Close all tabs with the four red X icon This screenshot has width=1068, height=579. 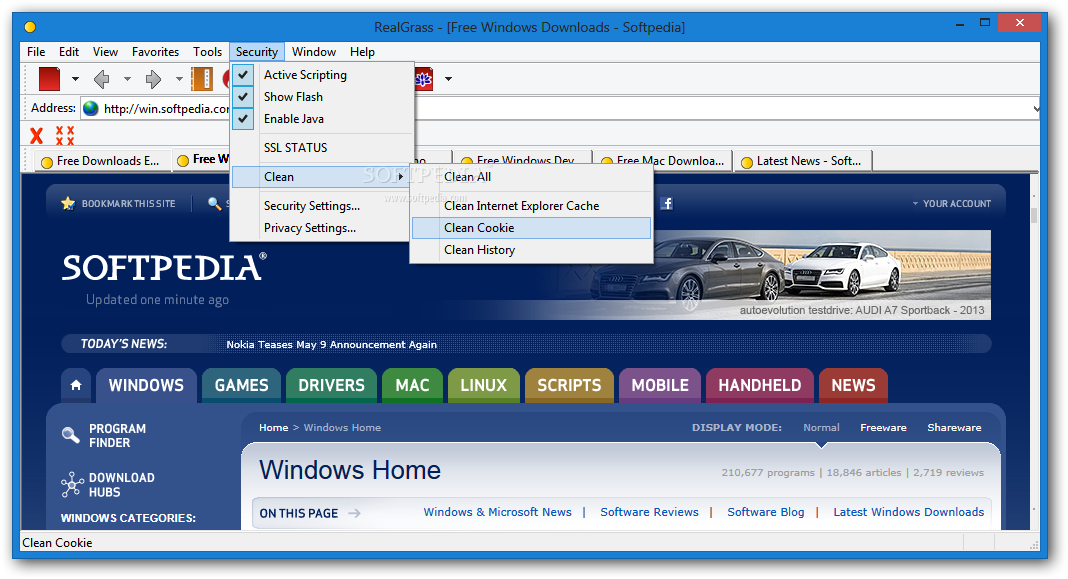[65, 136]
